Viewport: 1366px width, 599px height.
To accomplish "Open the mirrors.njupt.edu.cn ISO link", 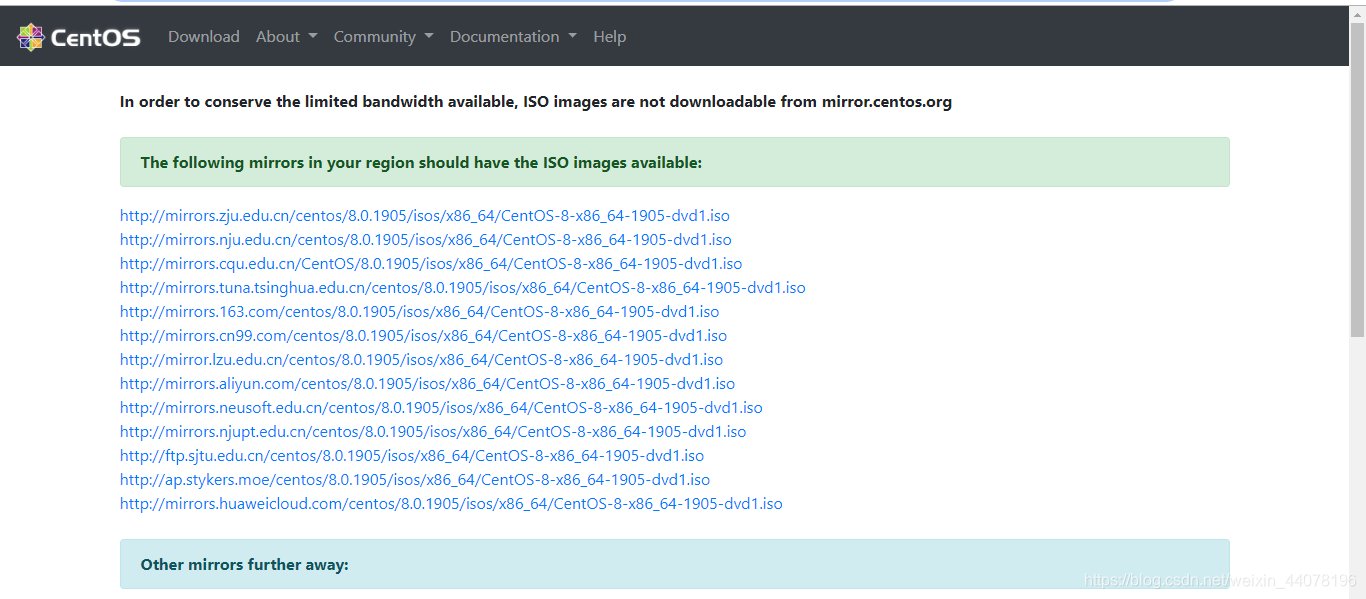I will pos(433,432).
